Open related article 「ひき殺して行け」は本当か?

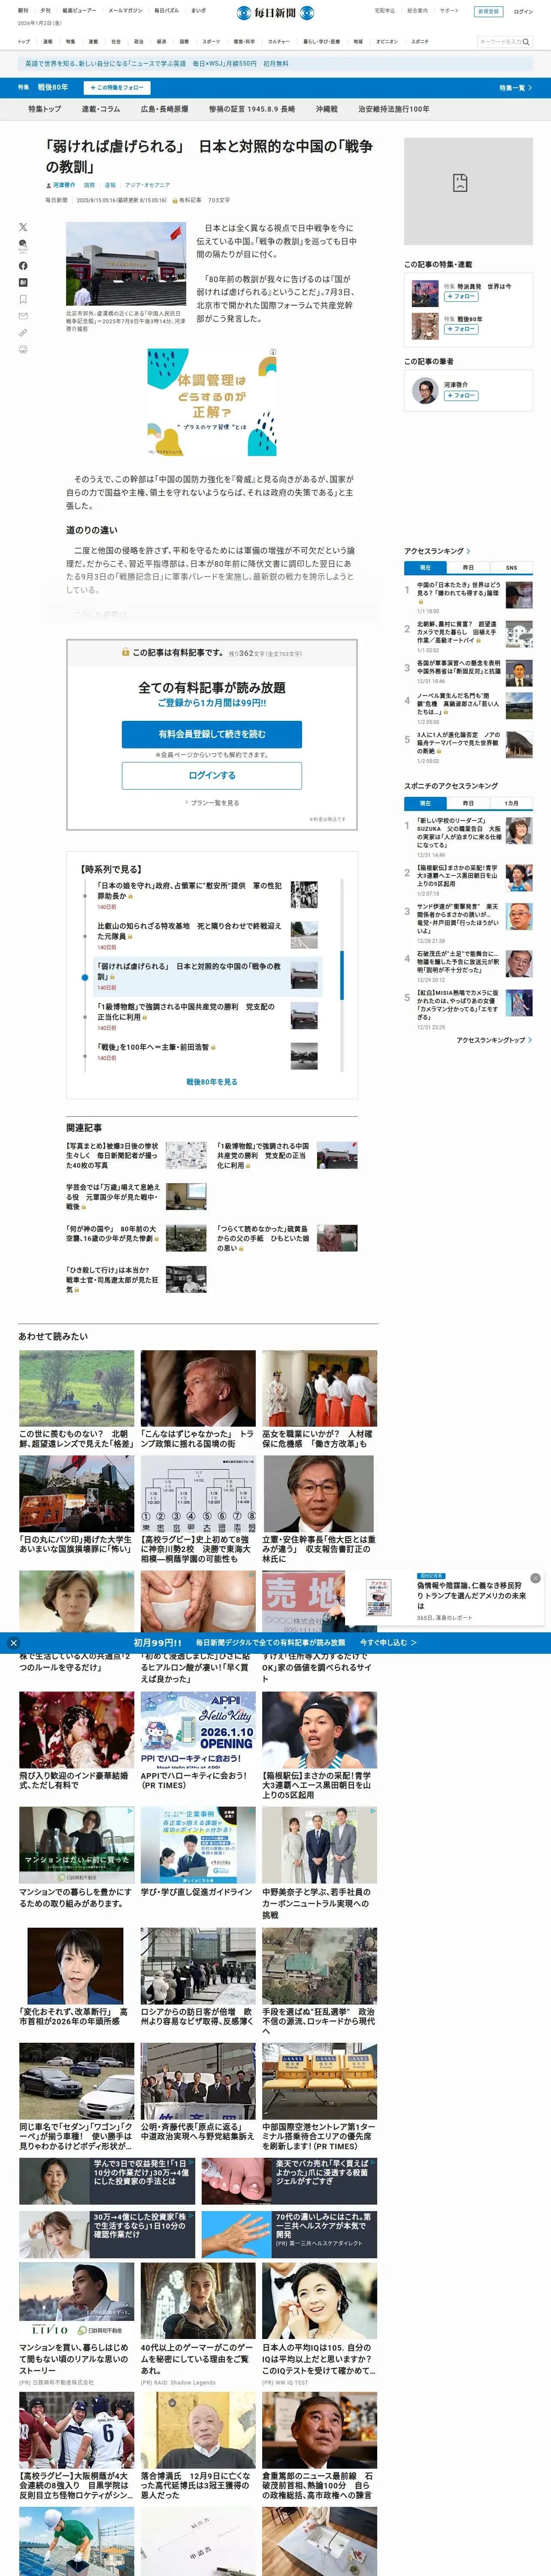click(x=112, y=1279)
